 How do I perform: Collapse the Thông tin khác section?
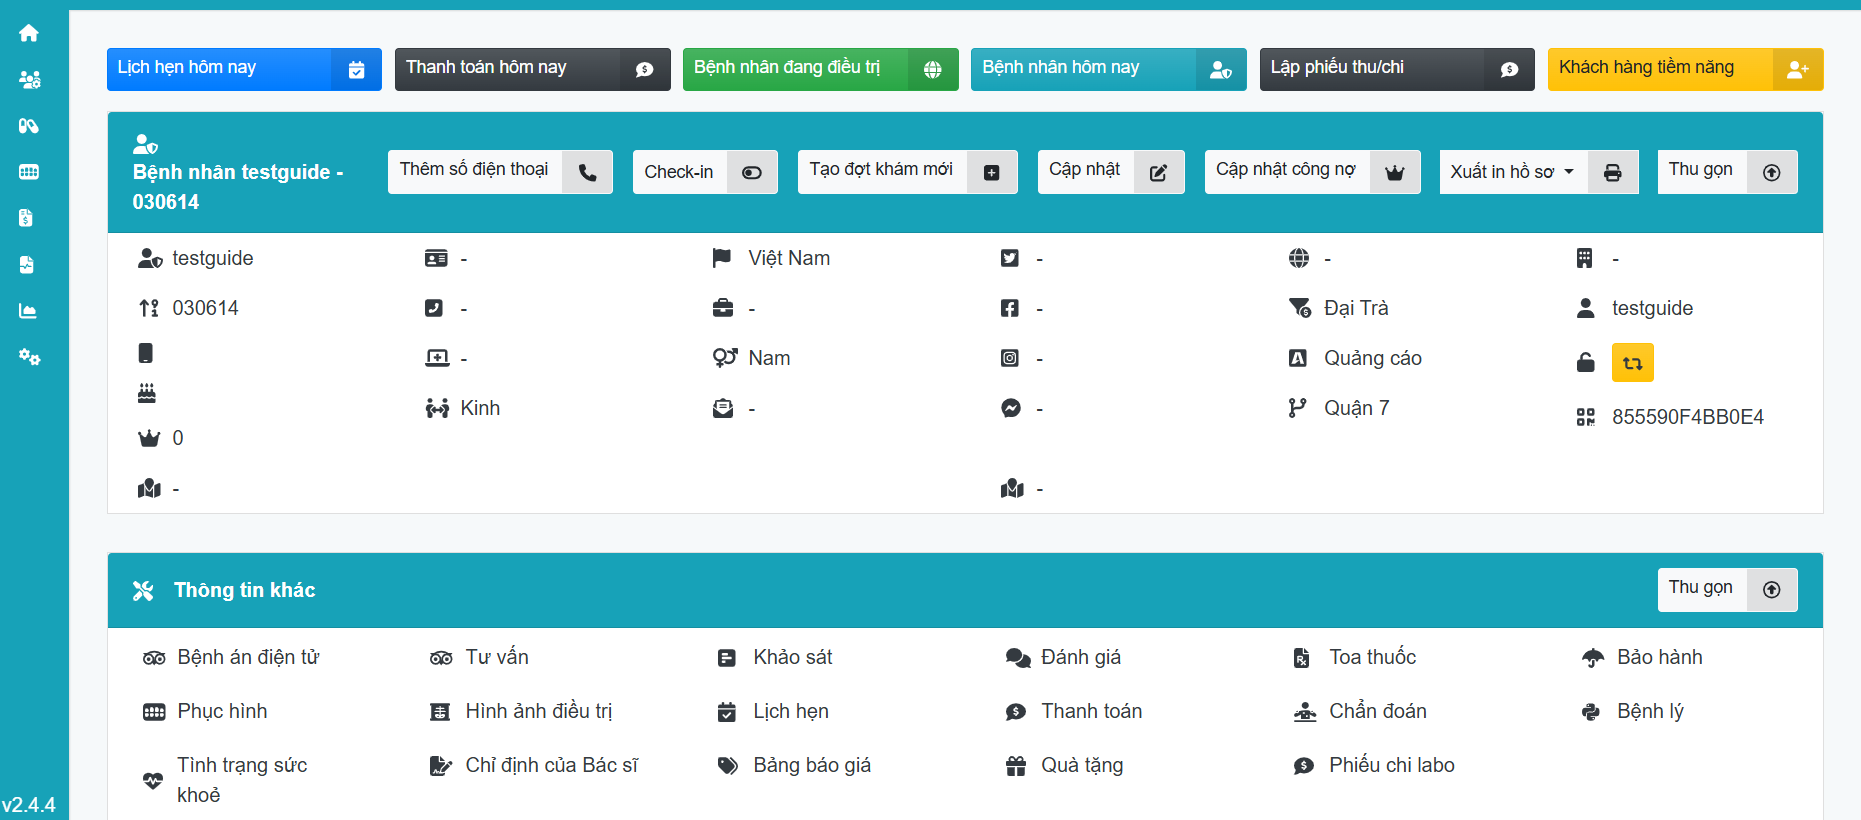[x=1726, y=590]
